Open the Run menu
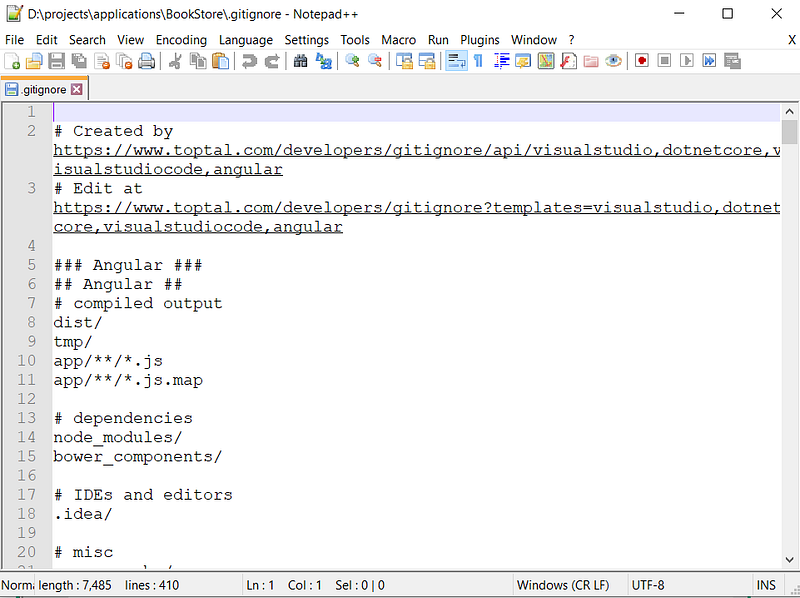The height and width of the screenshot is (598, 800). 438,40
